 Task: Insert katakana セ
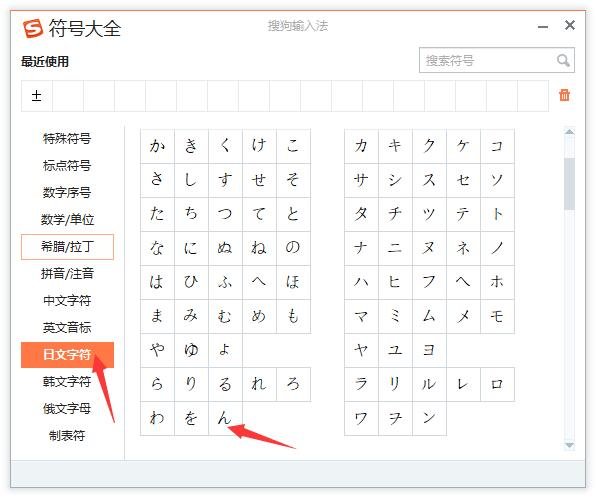tap(463, 180)
